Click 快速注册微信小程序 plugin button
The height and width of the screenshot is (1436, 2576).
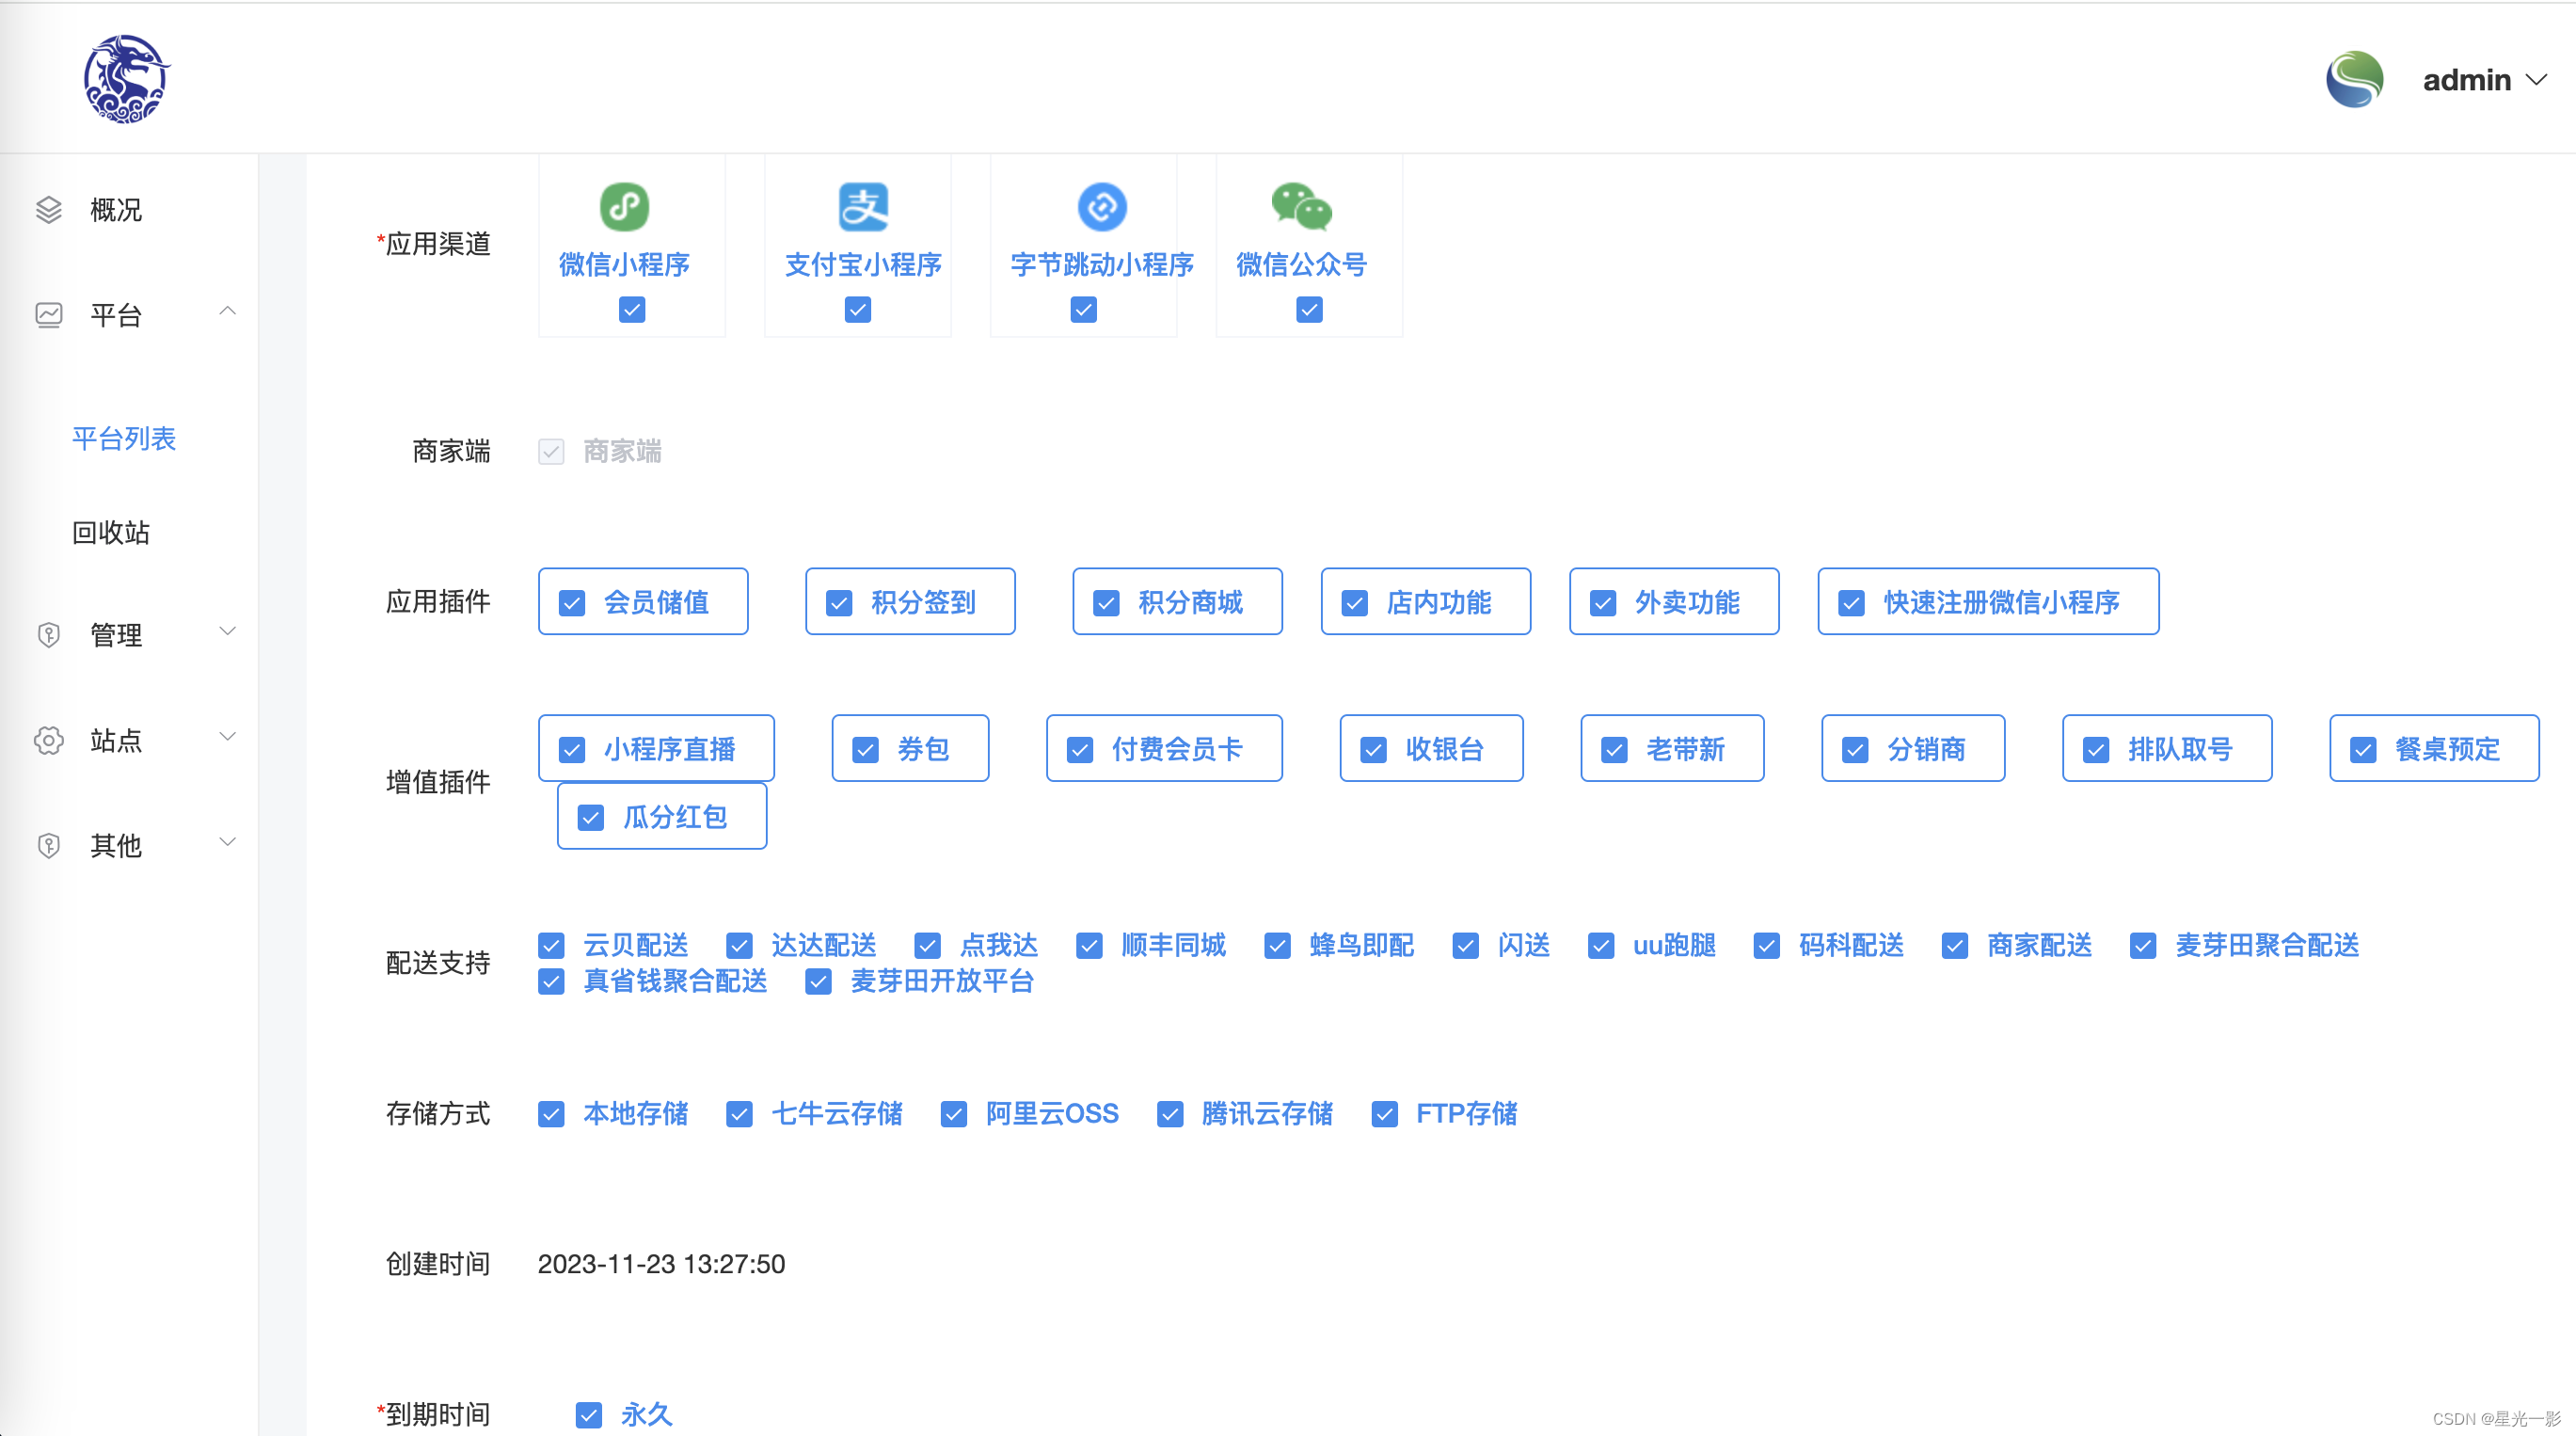click(1987, 603)
